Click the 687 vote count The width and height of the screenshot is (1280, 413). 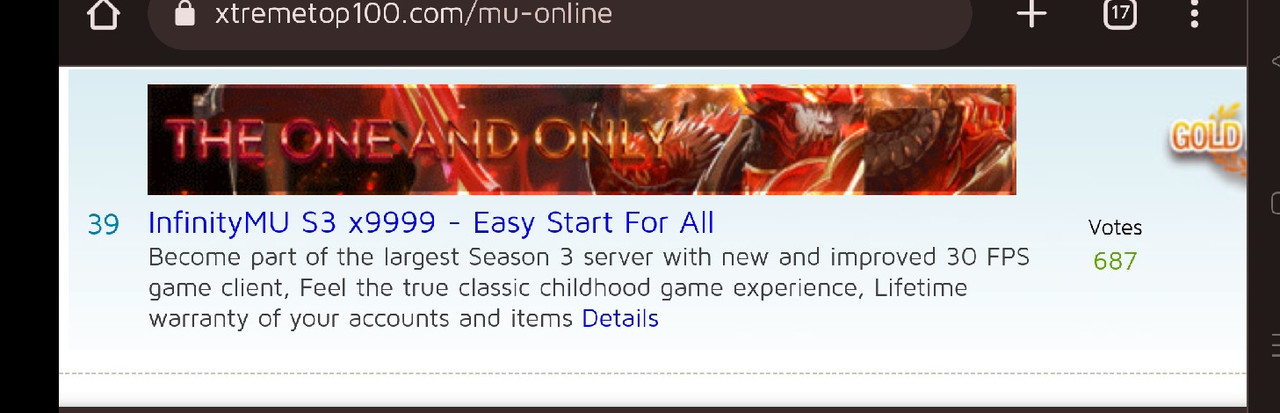click(1115, 261)
